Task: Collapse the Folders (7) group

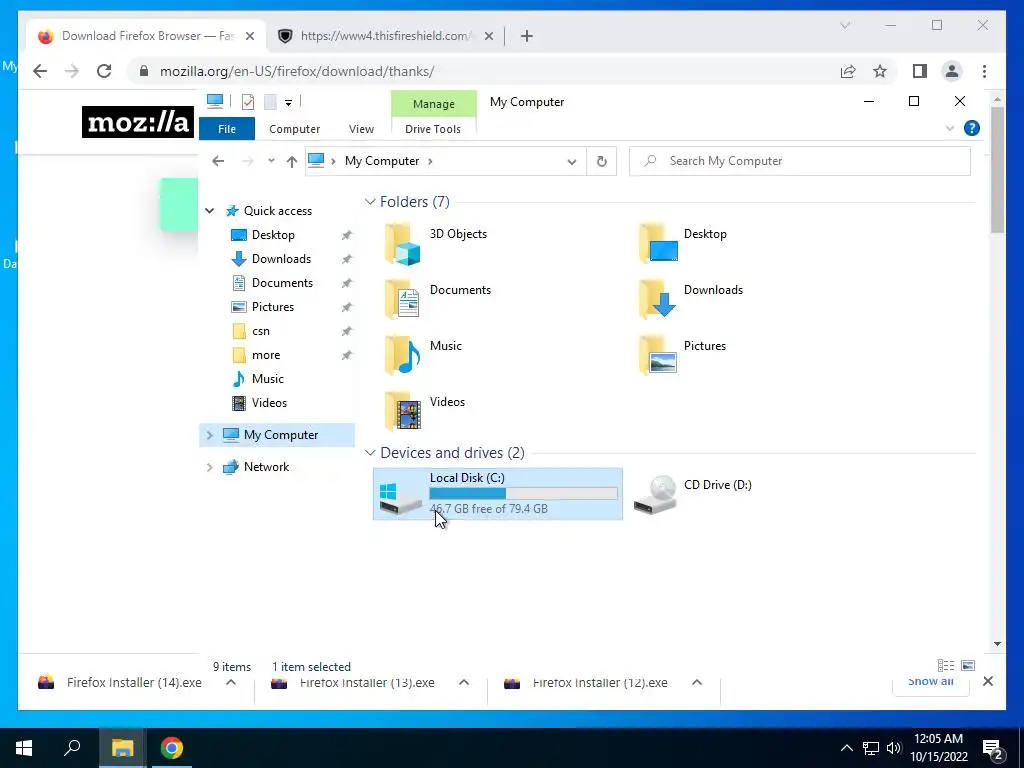Action: (370, 202)
